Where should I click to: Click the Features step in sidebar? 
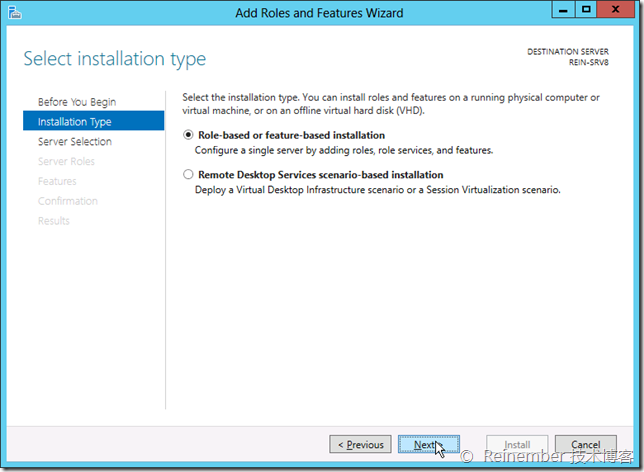point(57,182)
